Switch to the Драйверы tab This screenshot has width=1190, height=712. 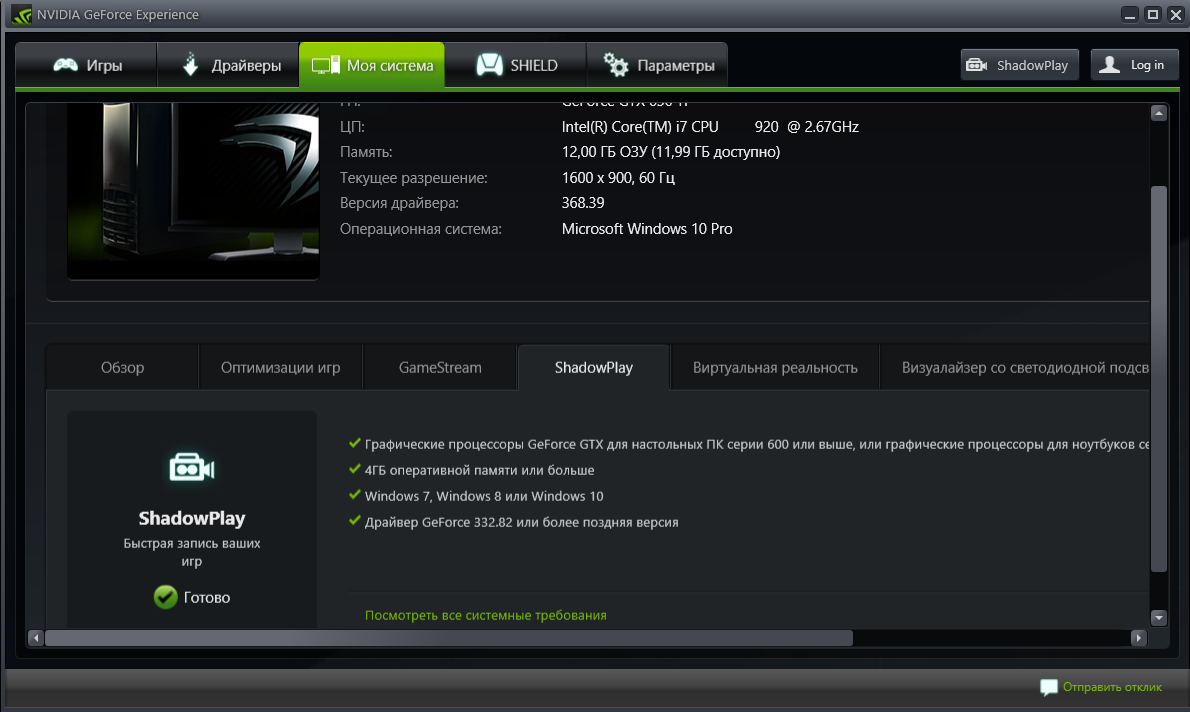coord(228,65)
